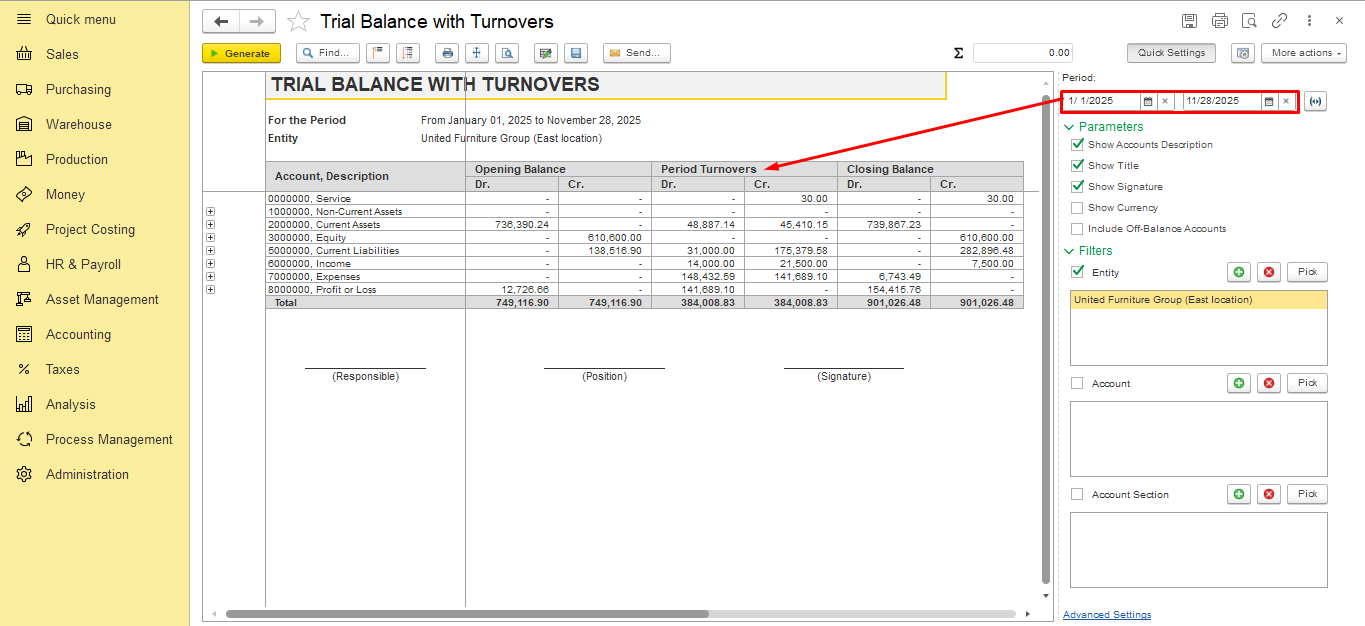The width and height of the screenshot is (1365, 626).
Task: Open the start date calendar picker
Action: (1148, 101)
